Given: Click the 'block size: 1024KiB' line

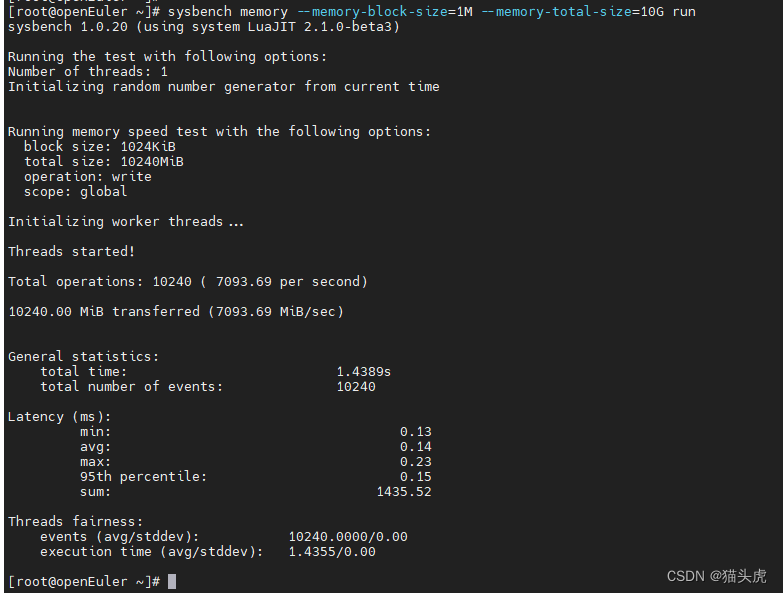Looking at the screenshot, I should [x=100, y=147].
